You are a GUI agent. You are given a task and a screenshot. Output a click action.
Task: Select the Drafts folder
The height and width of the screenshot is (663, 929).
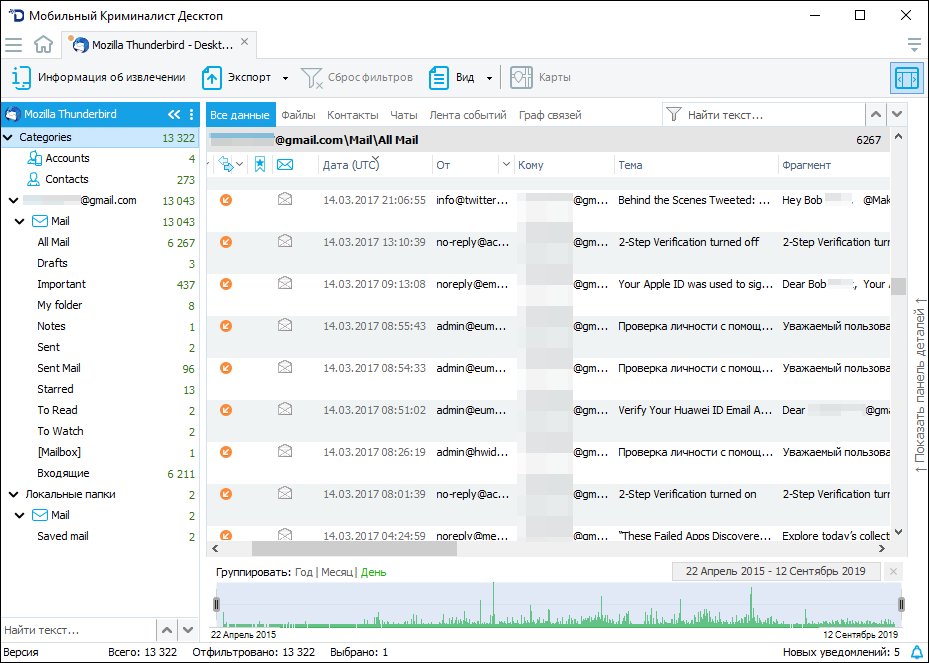pyautogui.click(x=52, y=263)
